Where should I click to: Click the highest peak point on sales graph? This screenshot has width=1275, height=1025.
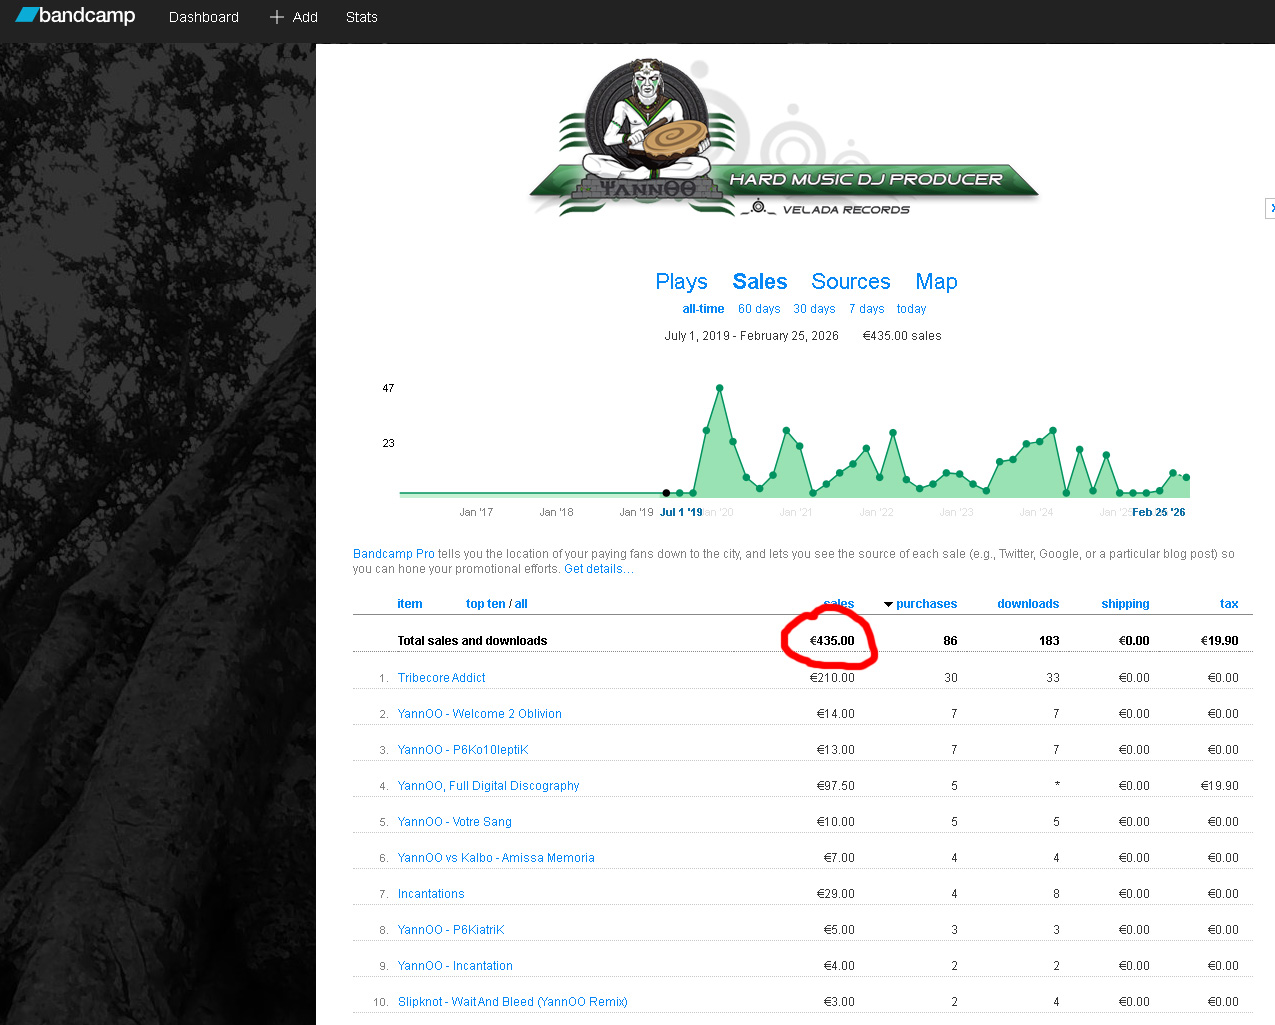pos(719,388)
